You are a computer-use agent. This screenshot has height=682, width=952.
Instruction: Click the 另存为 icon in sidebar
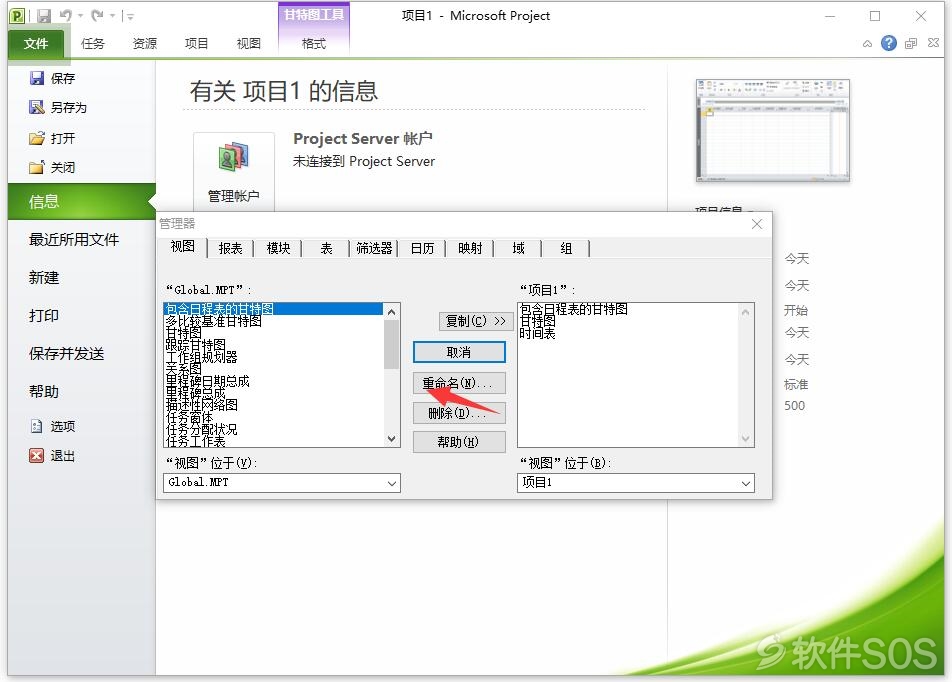[x=36, y=107]
